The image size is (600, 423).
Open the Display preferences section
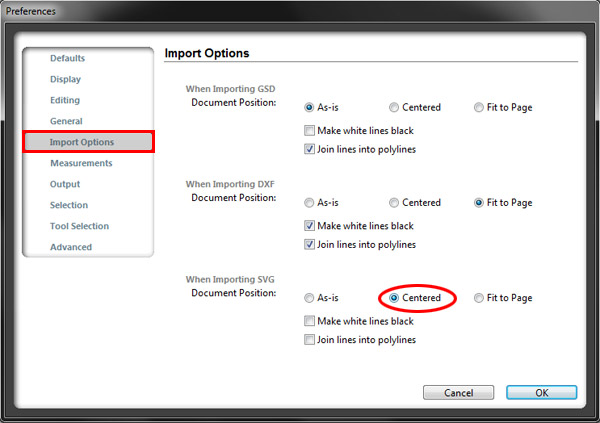(x=65, y=79)
